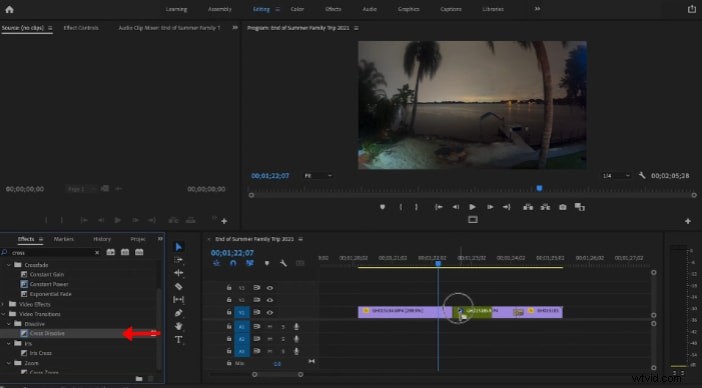The image size is (702, 388).
Task: Filter effects by 32-bit Color badge
Action: pos(125,252)
